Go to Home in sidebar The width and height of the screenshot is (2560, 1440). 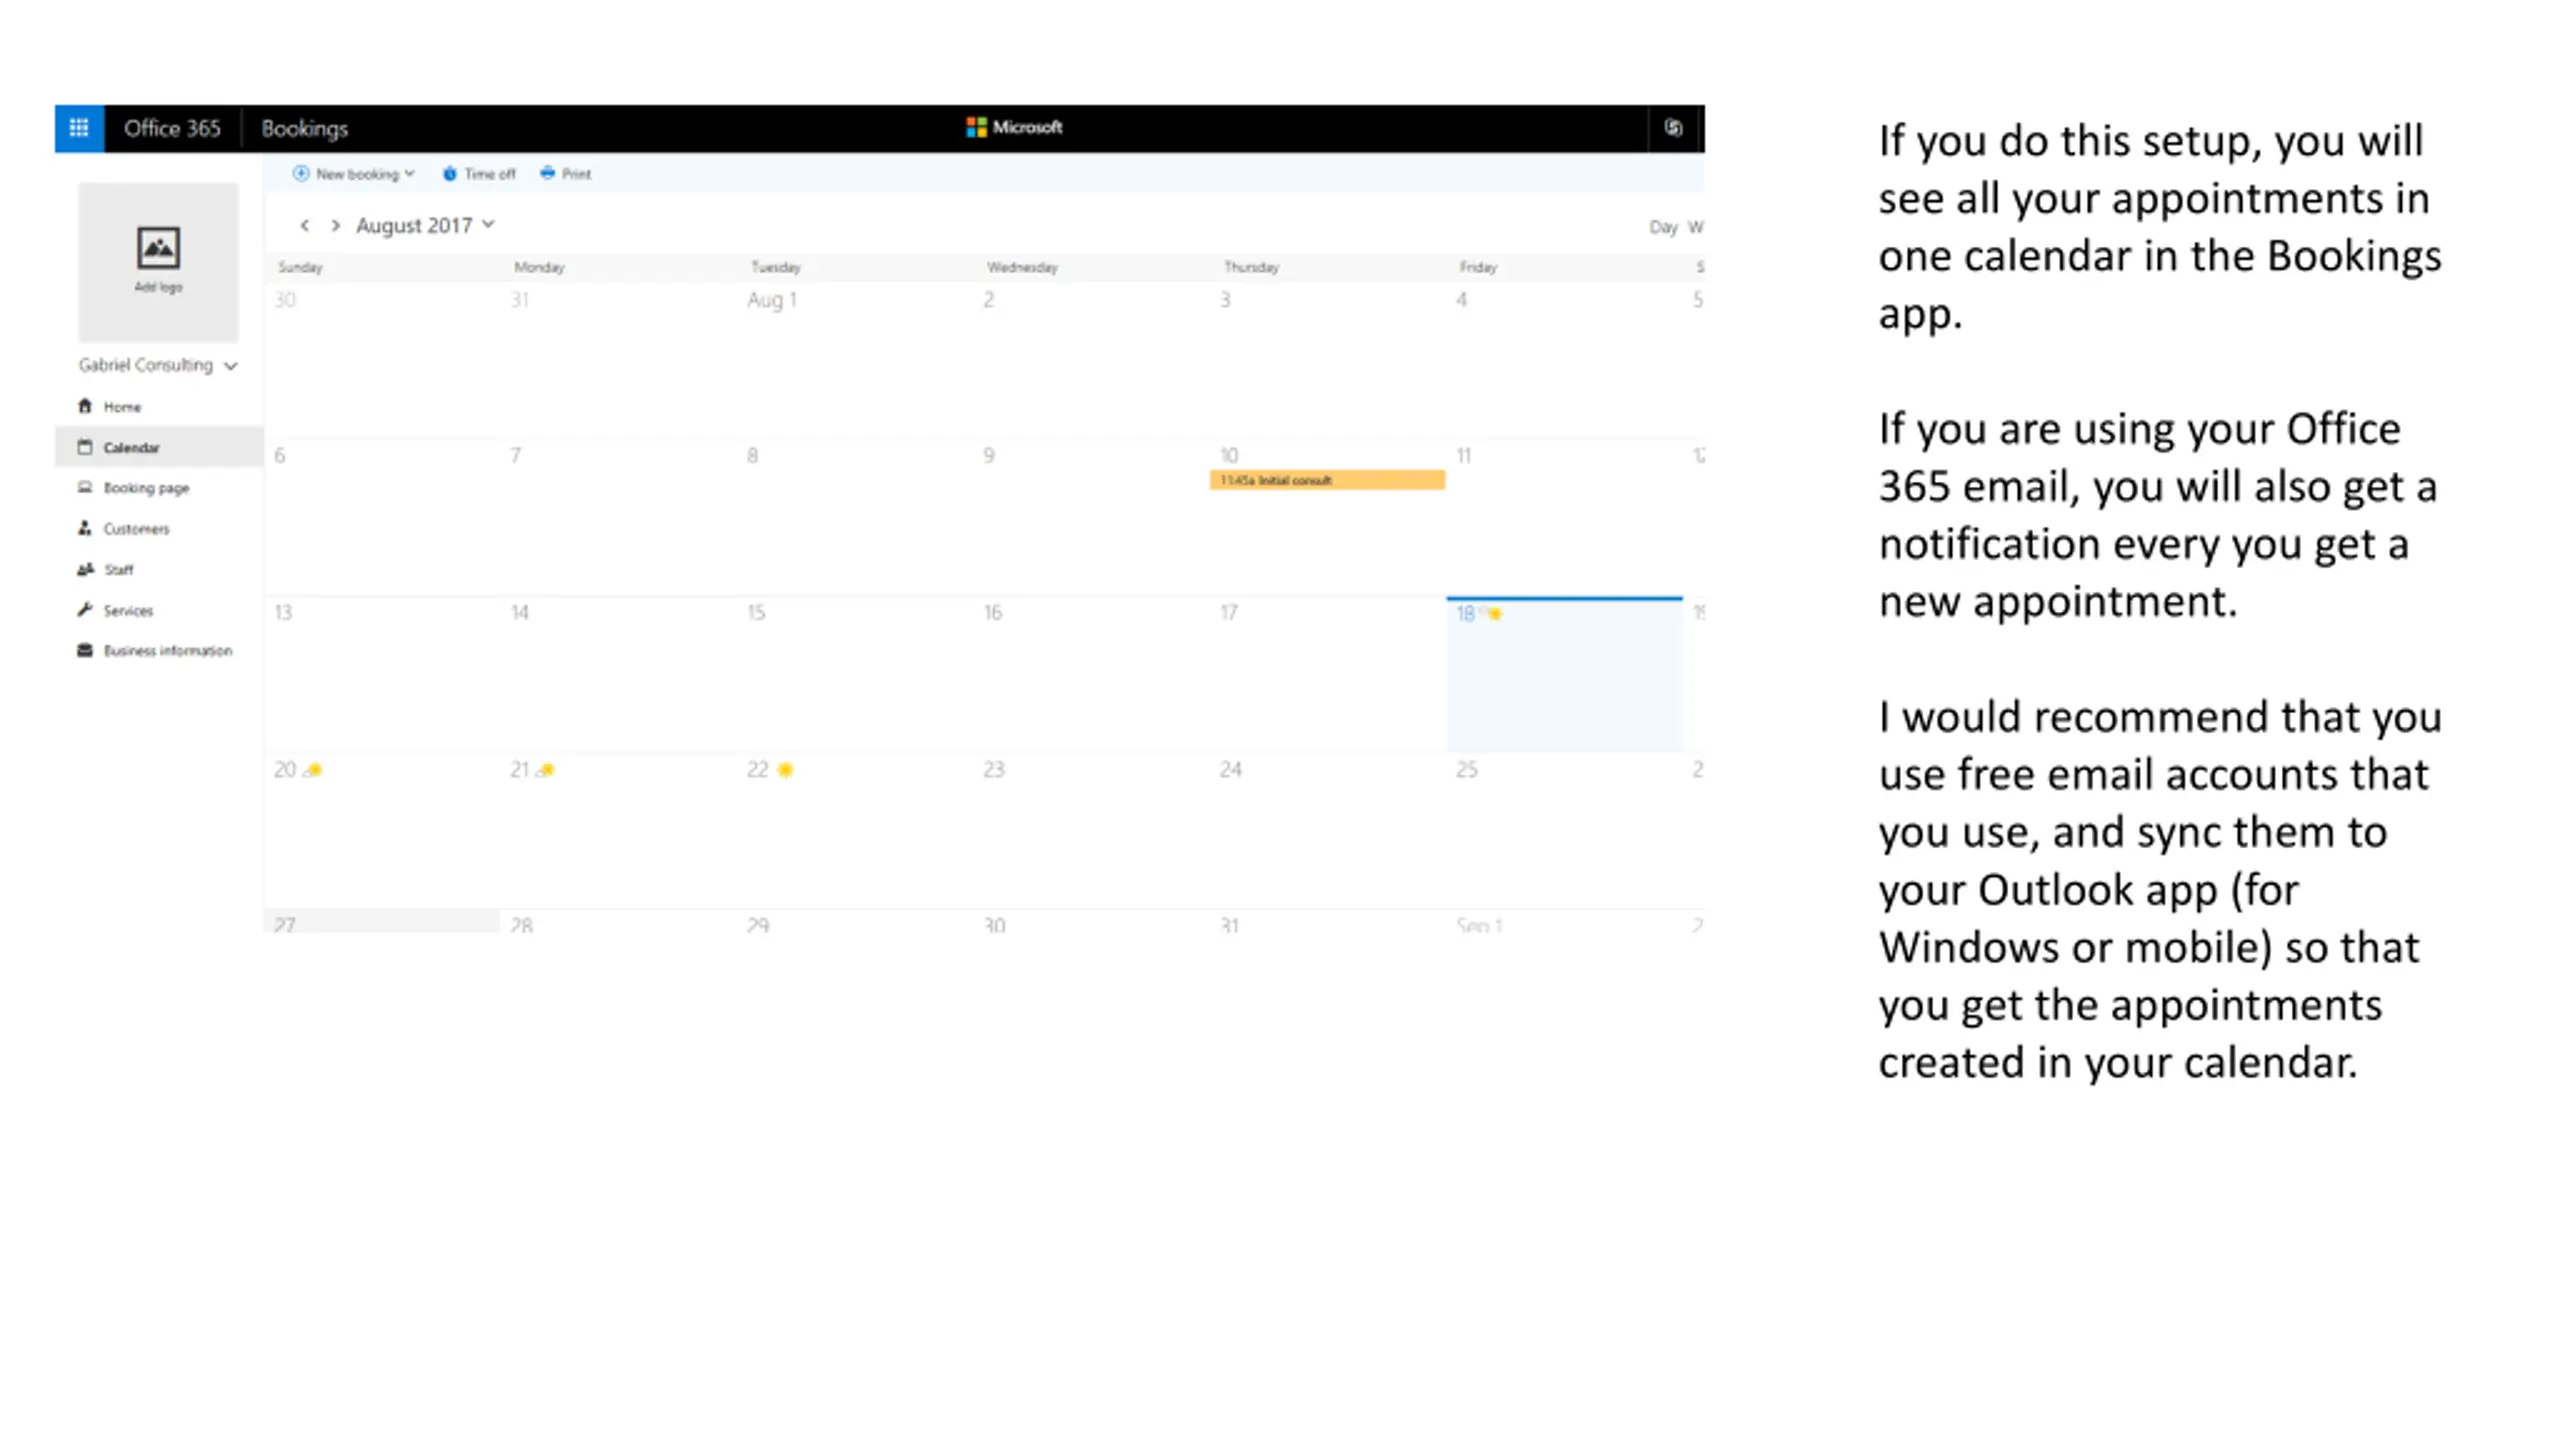(x=122, y=407)
